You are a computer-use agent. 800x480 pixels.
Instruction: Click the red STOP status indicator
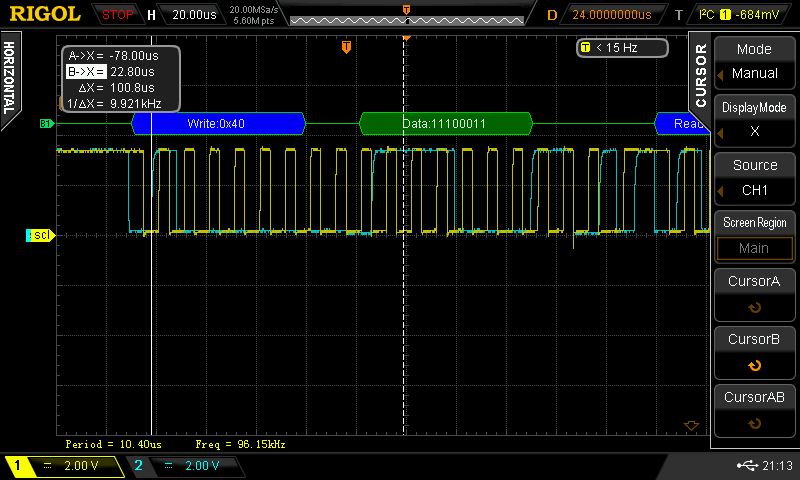click(x=117, y=15)
